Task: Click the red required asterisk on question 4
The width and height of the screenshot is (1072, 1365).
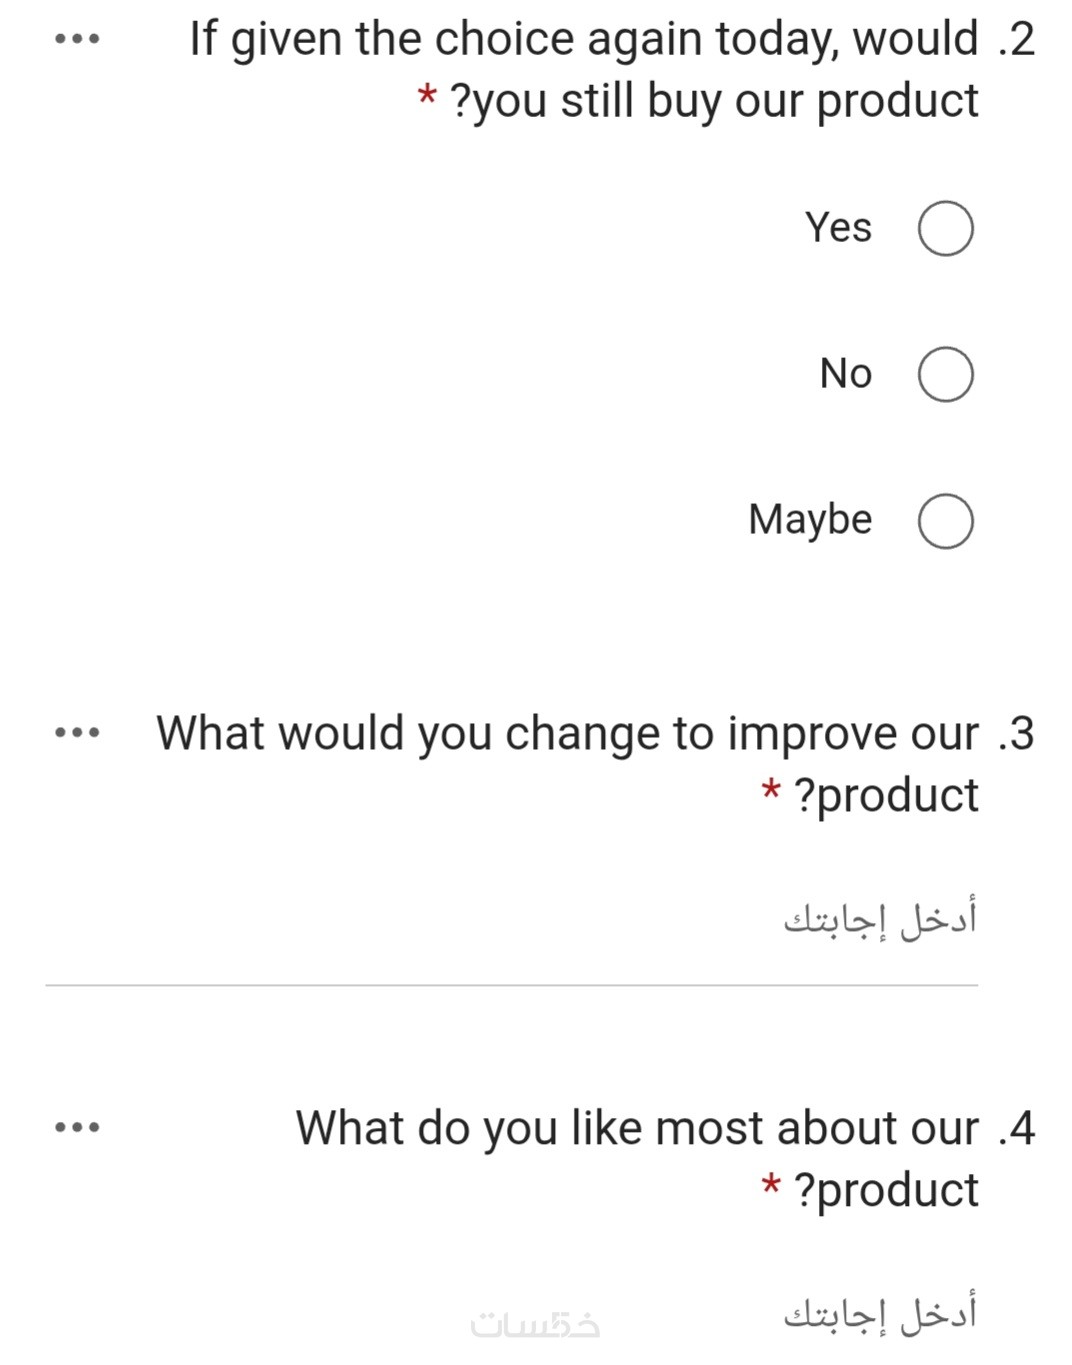Action: pyautogui.click(x=770, y=1187)
